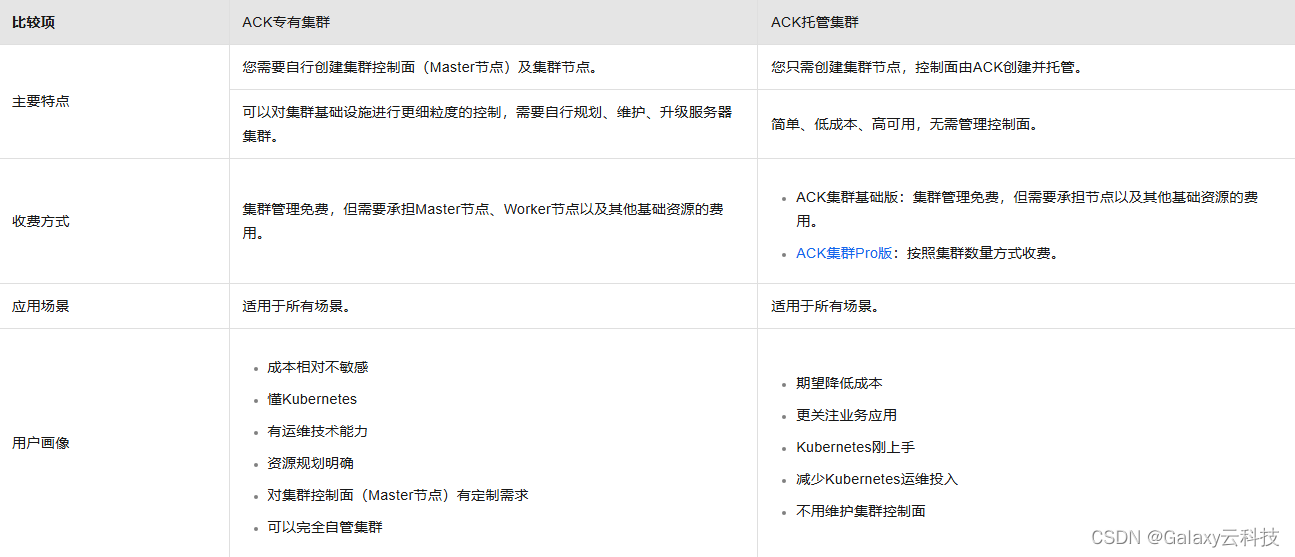Click text 集群管理免费，但需要承担Master节点
Image resolution: width=1295 pixels, height=557 pixels.
(x=366, y=210)
